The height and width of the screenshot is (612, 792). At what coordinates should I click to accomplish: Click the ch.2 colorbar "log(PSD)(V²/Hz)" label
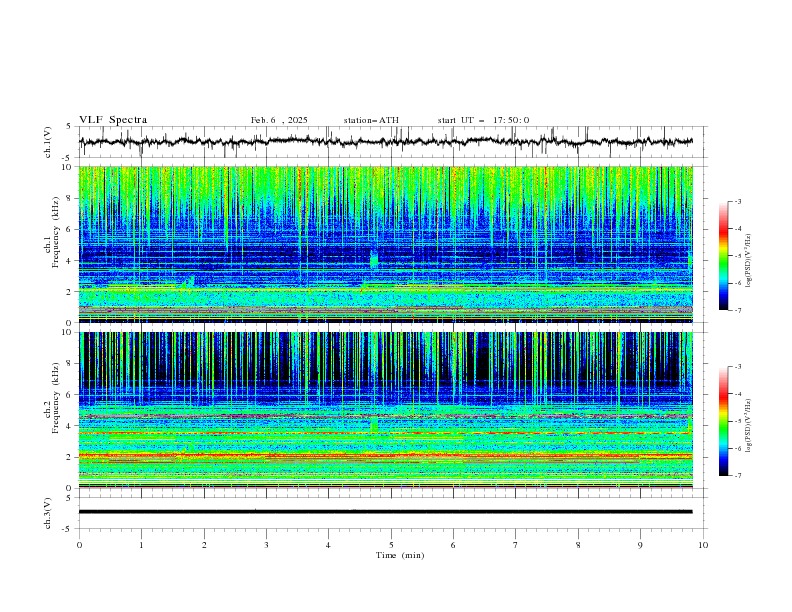[x=748, y=426]
